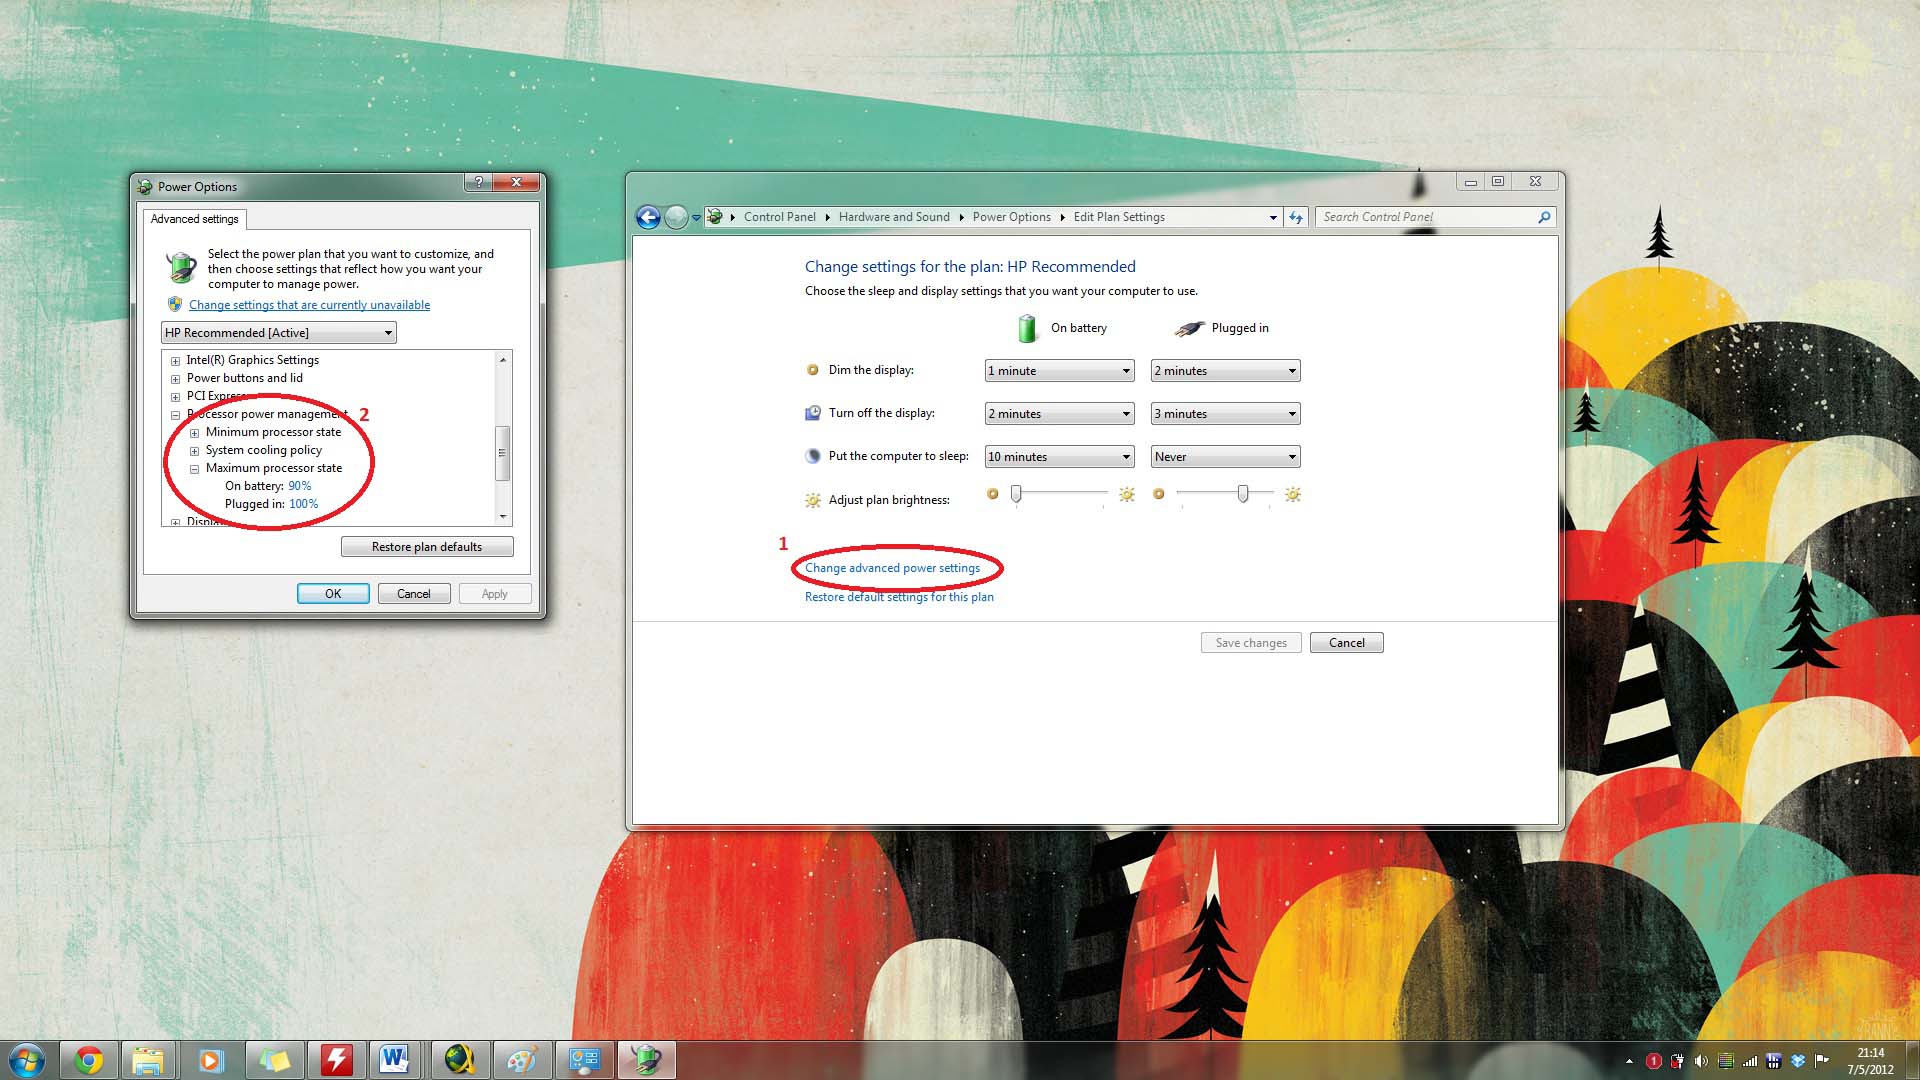Click Edit Plan Settings in the breadcrumb

[1119, 217]
